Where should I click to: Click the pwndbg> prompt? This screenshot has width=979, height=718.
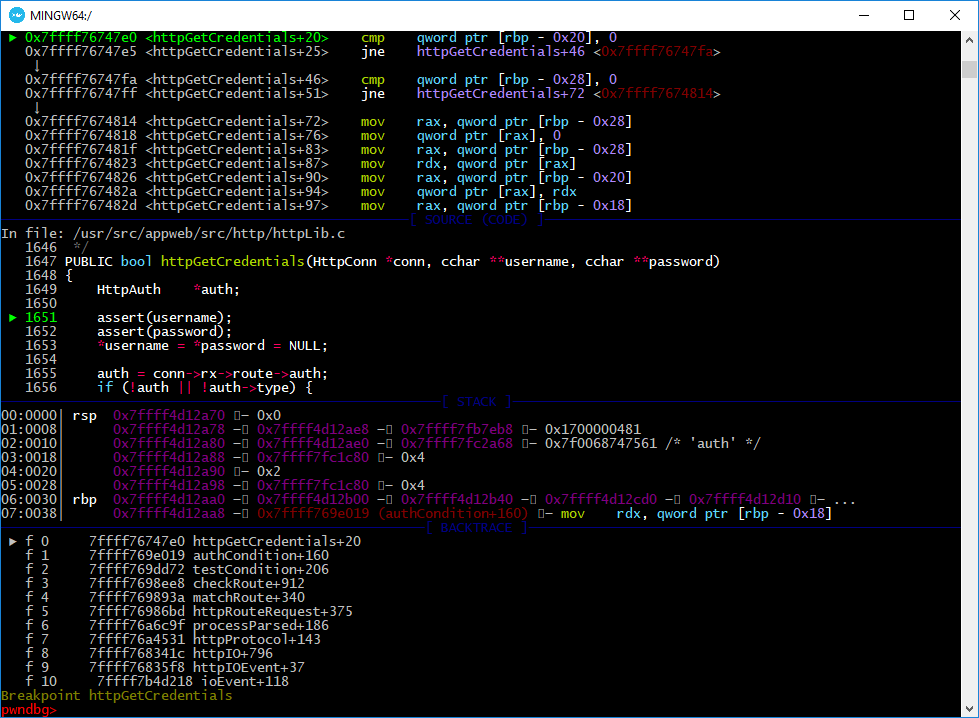click(29, 710)
